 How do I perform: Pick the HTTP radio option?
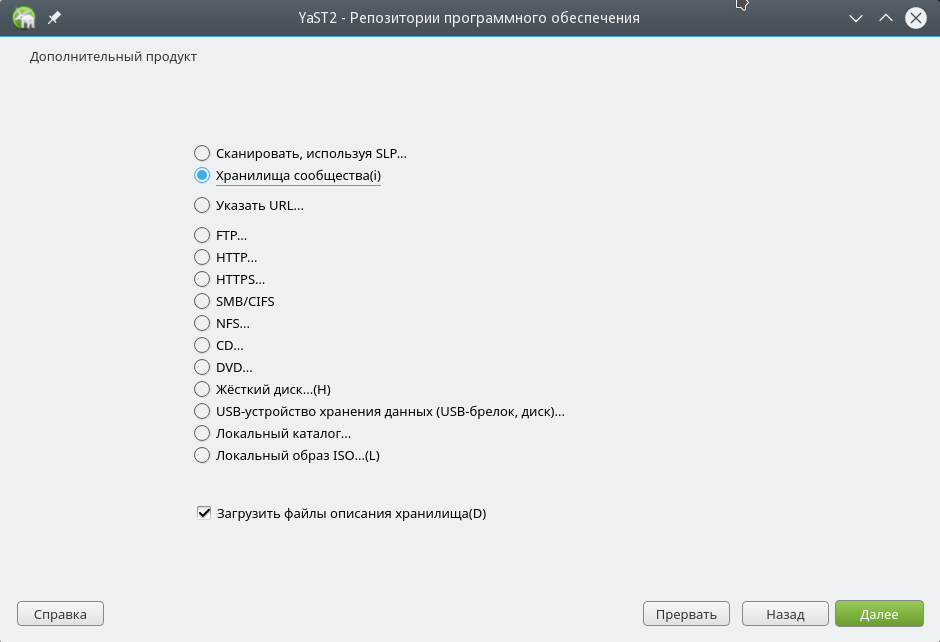pos(202,257)
